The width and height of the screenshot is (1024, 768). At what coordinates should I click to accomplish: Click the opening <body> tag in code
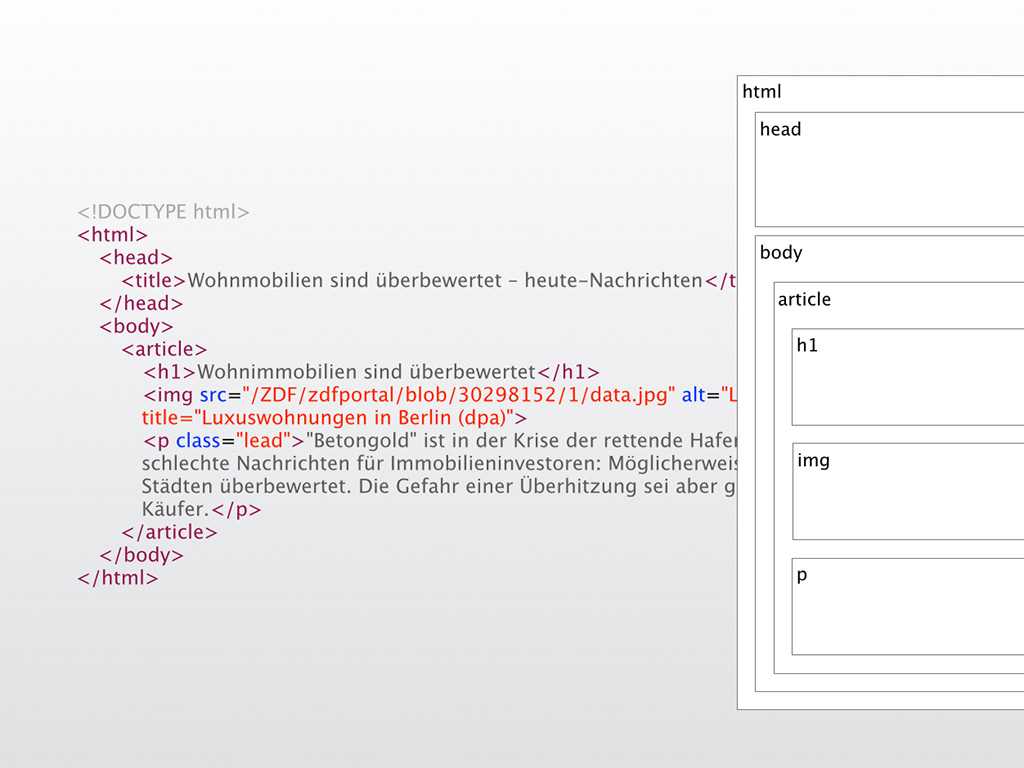pyautogui.click(x=136, y=327)
